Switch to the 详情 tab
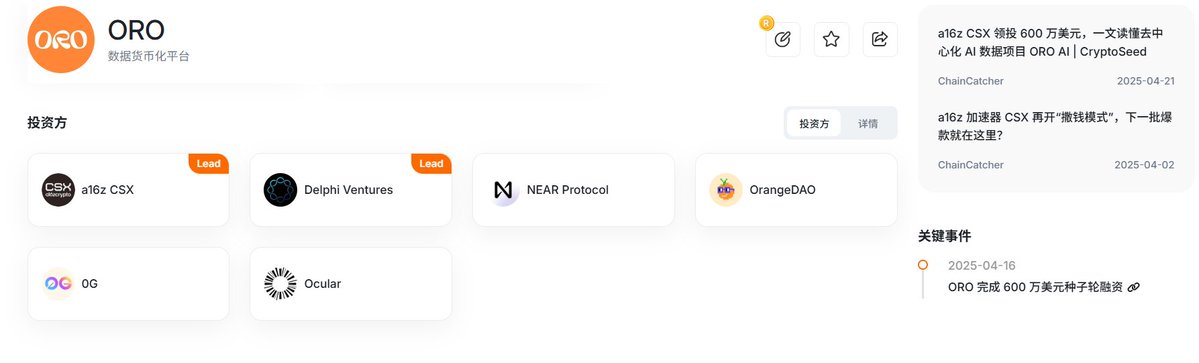Screen dimensions: 1199x363 (x=868, y=123)
